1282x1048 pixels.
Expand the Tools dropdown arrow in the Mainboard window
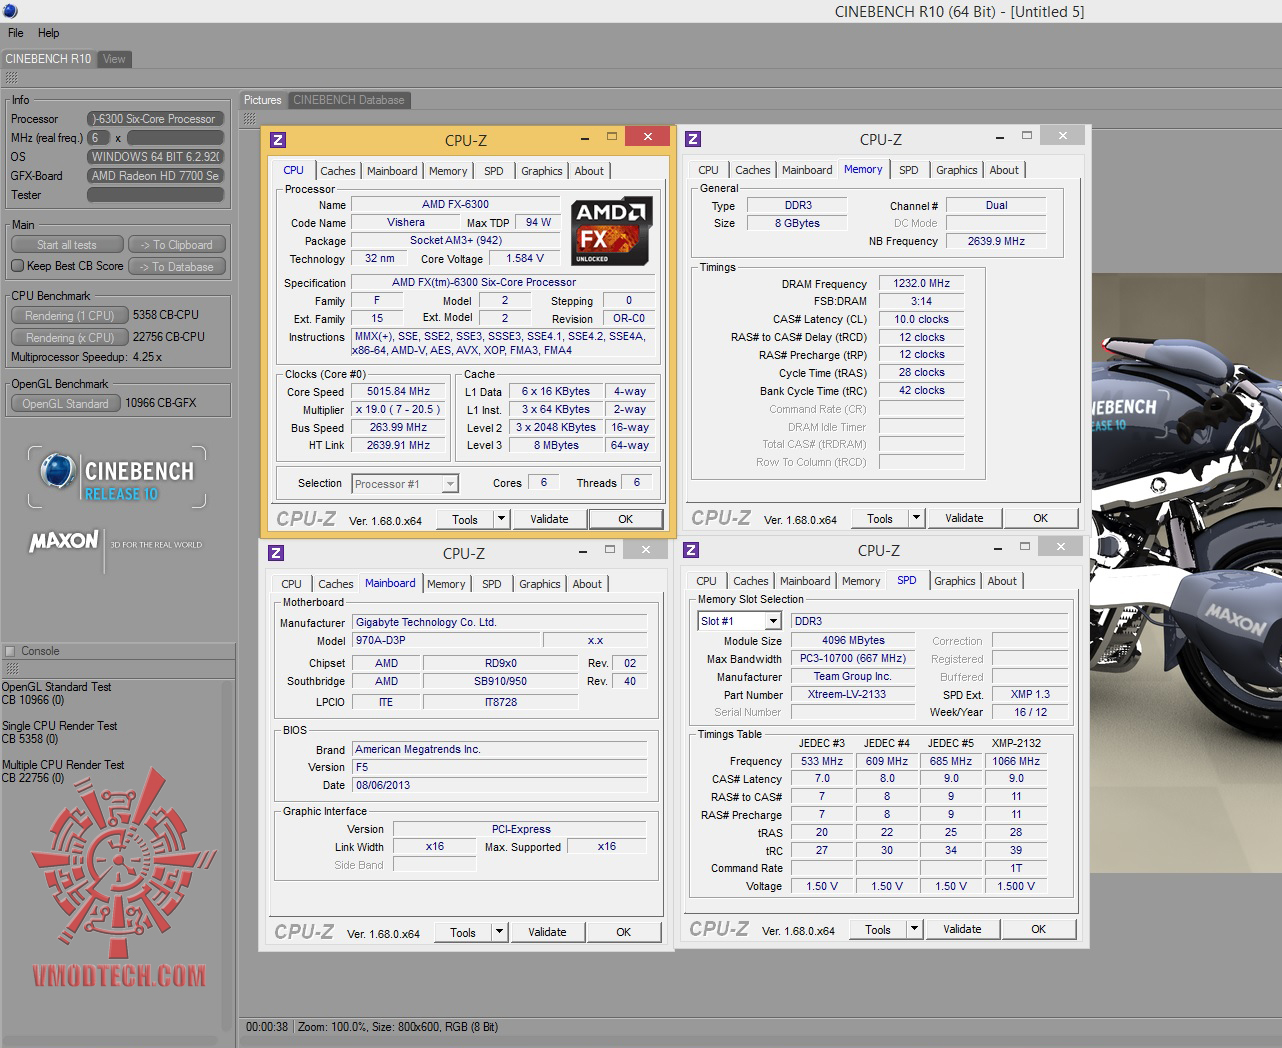499,932
